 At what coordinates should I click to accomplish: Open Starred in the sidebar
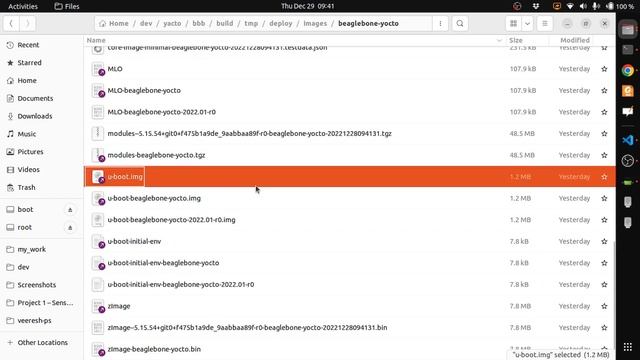click(x=42, y=62)
